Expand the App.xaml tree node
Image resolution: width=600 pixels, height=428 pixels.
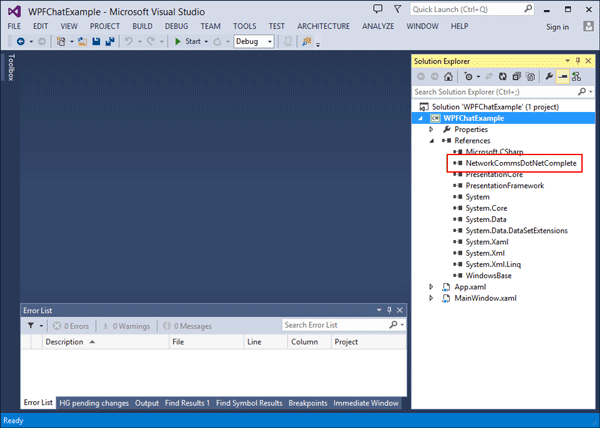click(x=431, y=286)
